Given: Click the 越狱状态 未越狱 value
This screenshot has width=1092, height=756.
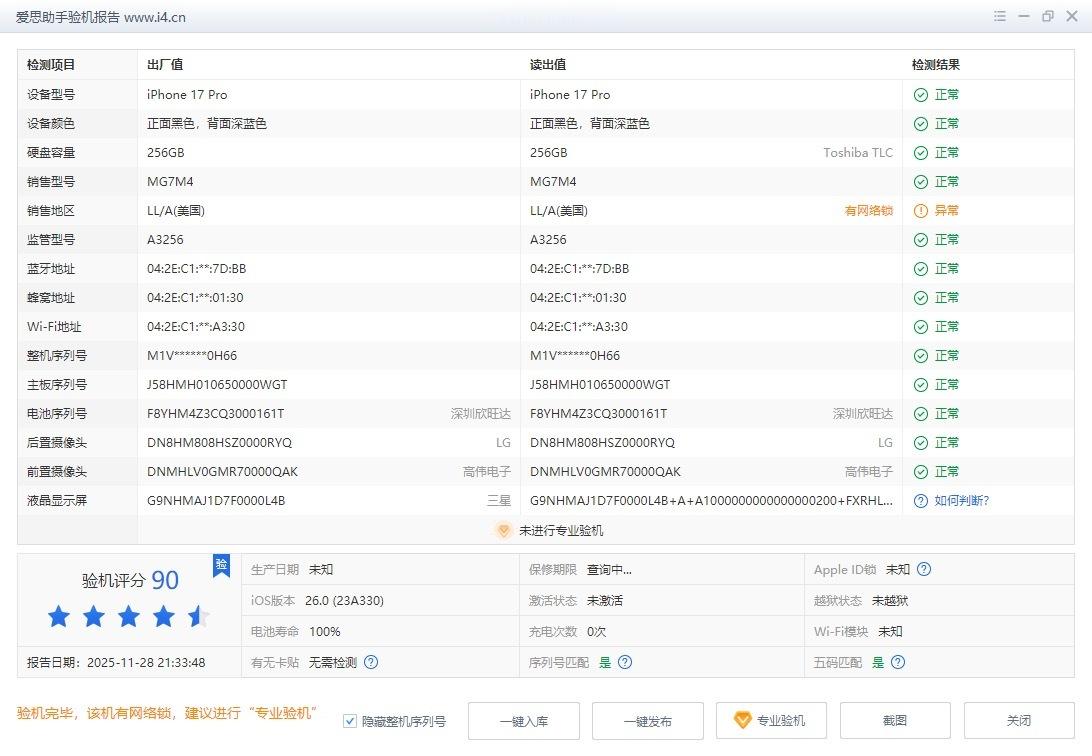Looking at the screenshot, I should click(890, 601).
